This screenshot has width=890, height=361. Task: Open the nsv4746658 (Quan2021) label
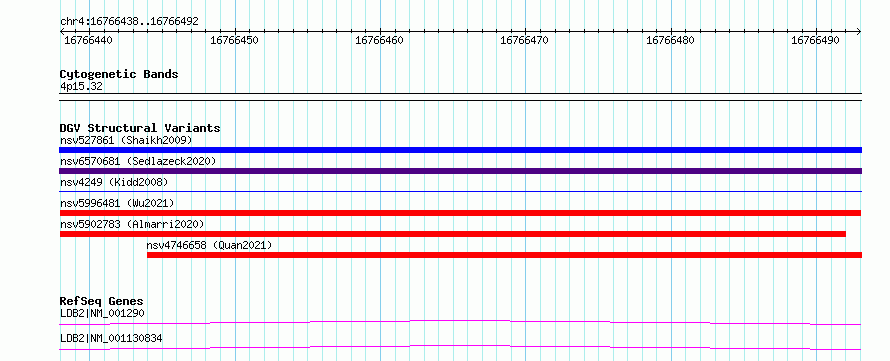click(209, 245)
